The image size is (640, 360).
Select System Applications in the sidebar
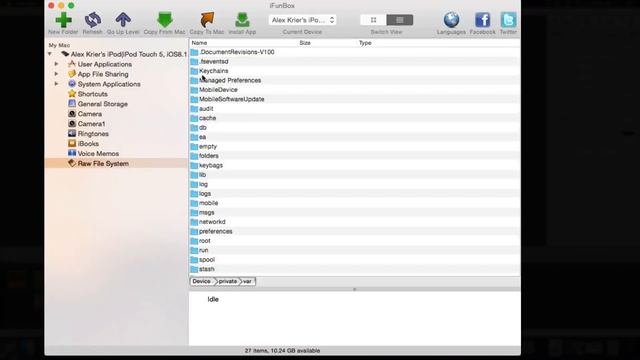[x=109, y=84]
